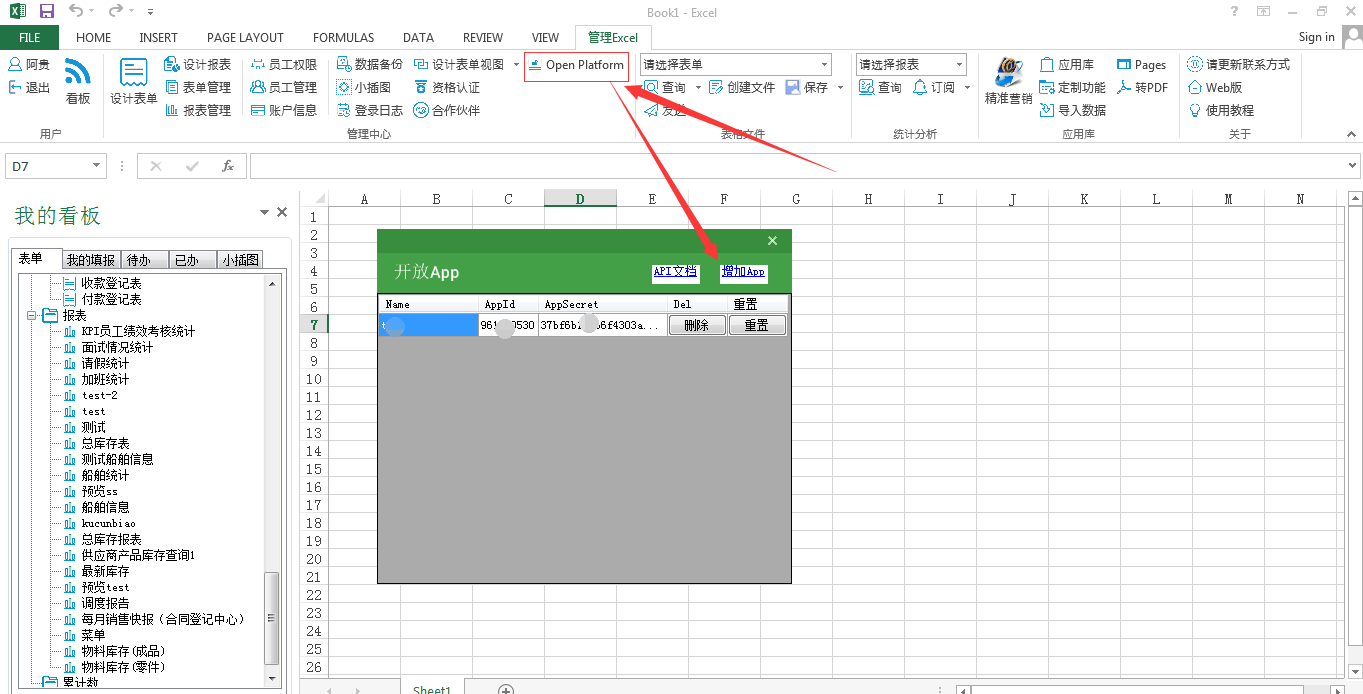Click 导入数据 import data

point(1073,110)
